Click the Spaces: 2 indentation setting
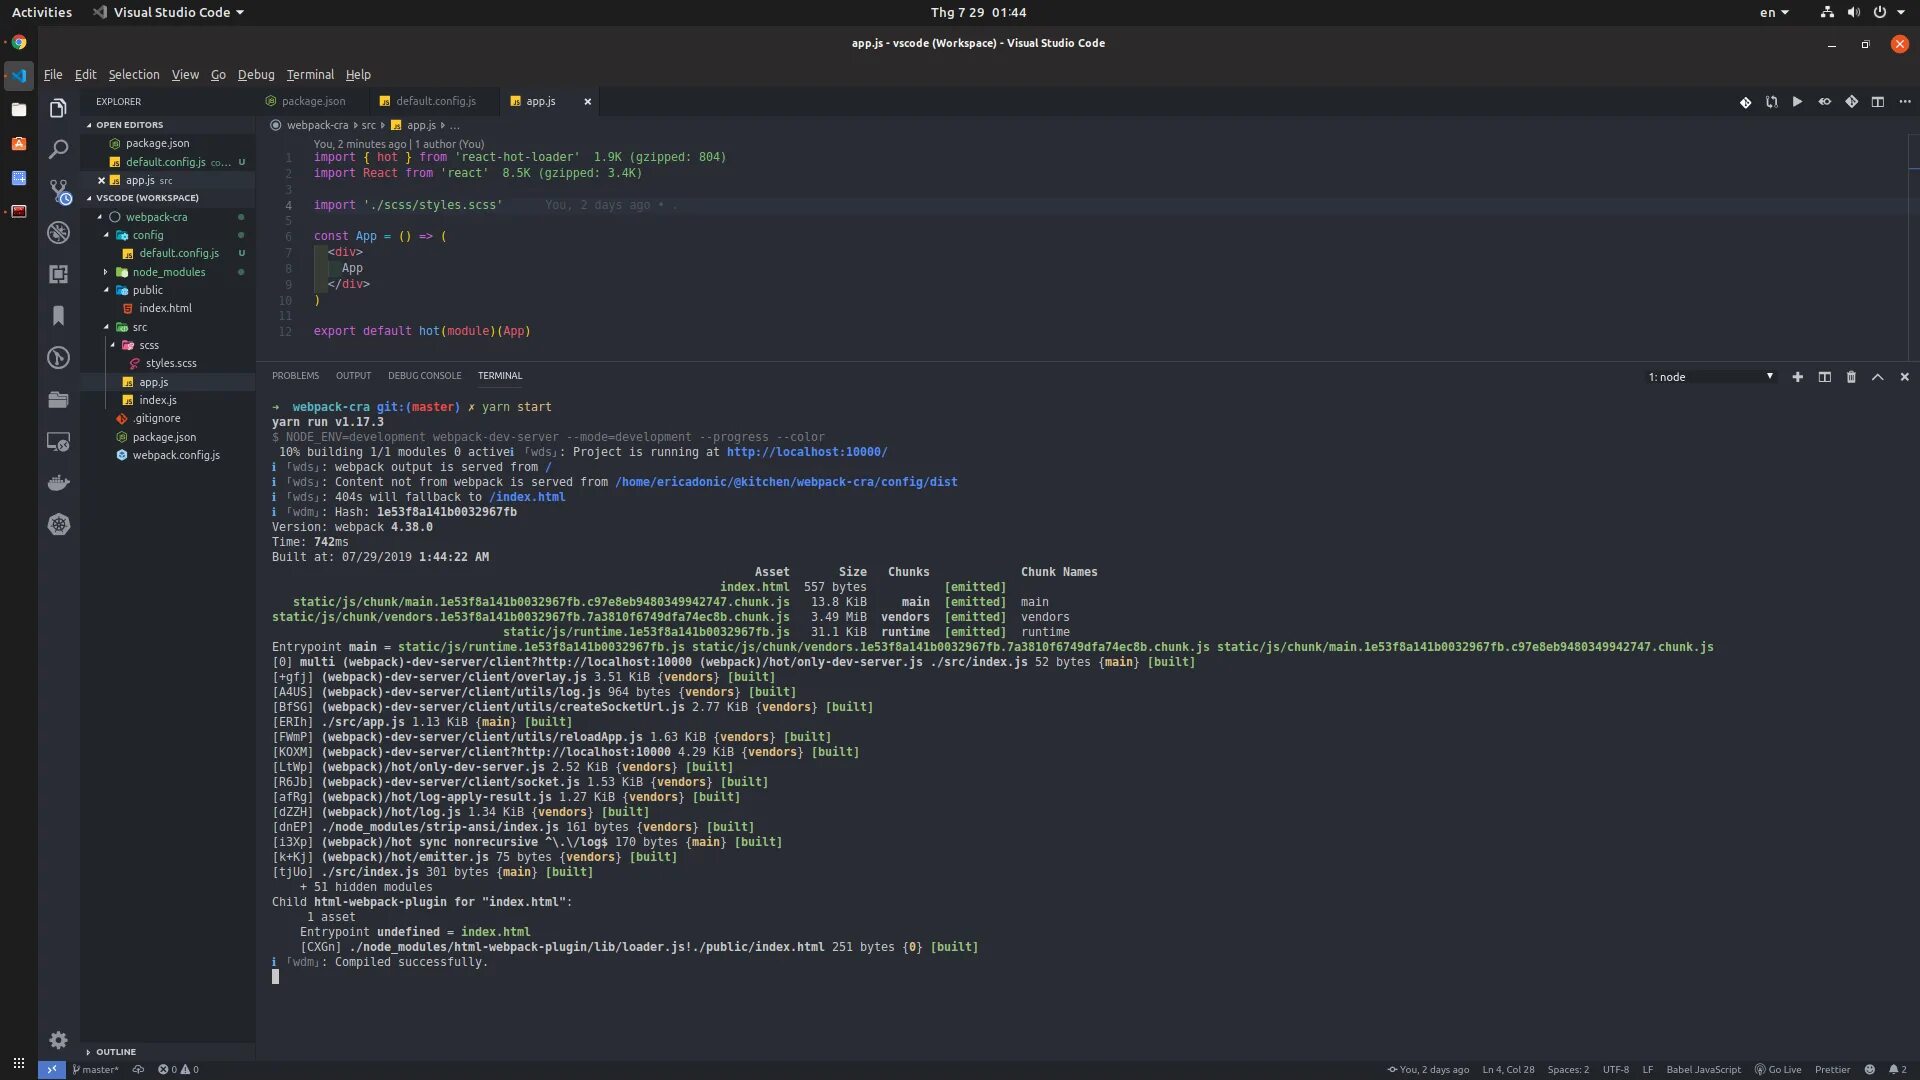Image resolution: width=1920 pixels, height=1080 pixels. click(x=1567, y=1069)
